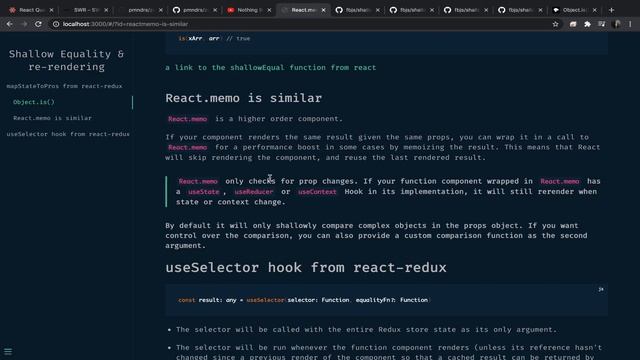The height and width of the screenshot is (360, 640).
Task: Close the active React.memo tab
Action: 323,10
